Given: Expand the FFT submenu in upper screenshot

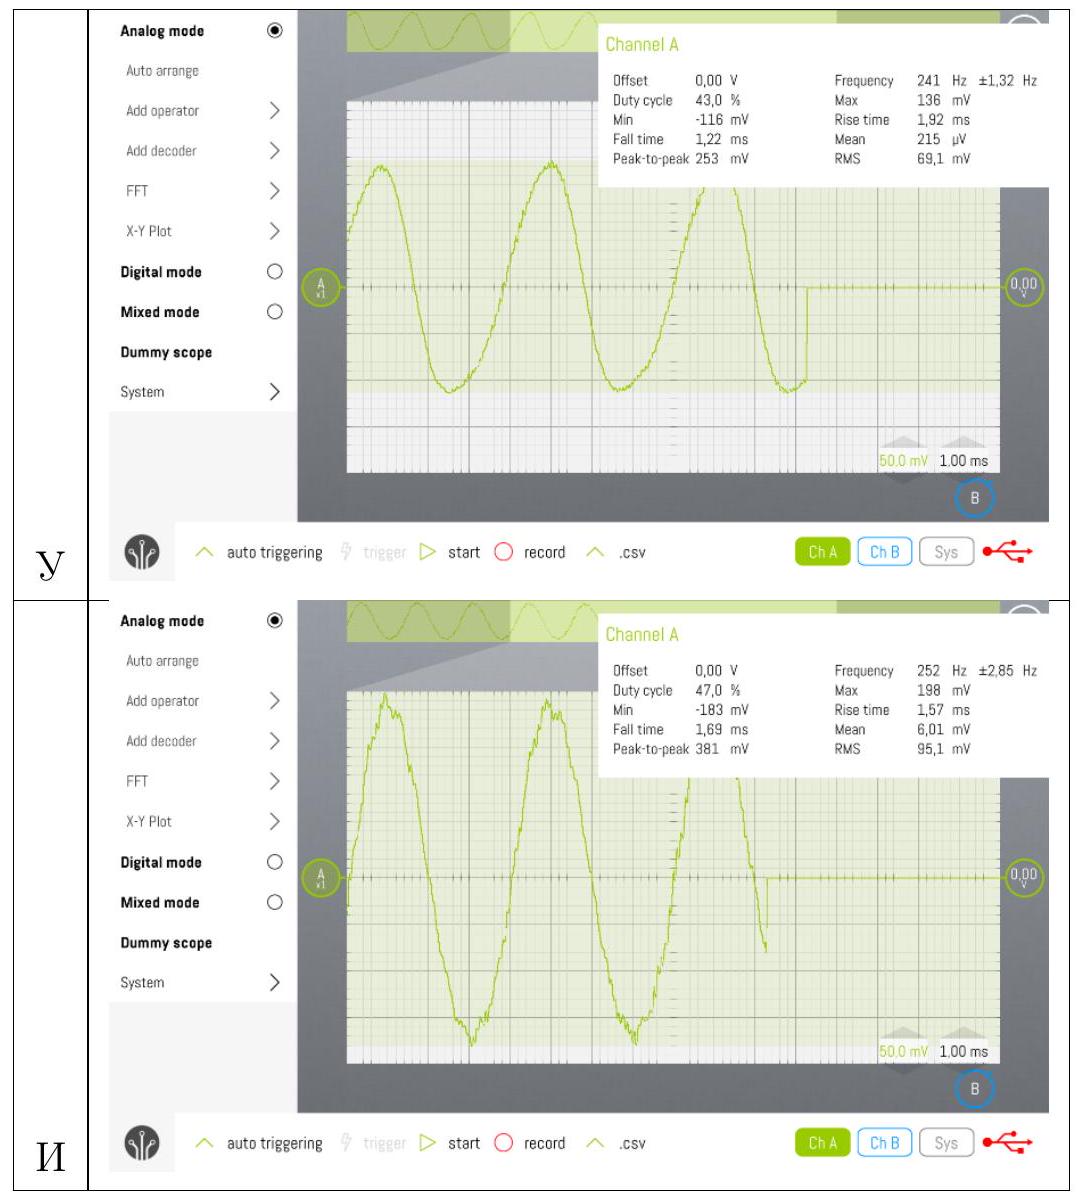Looking at the screenshot, I should coord(274,190).
